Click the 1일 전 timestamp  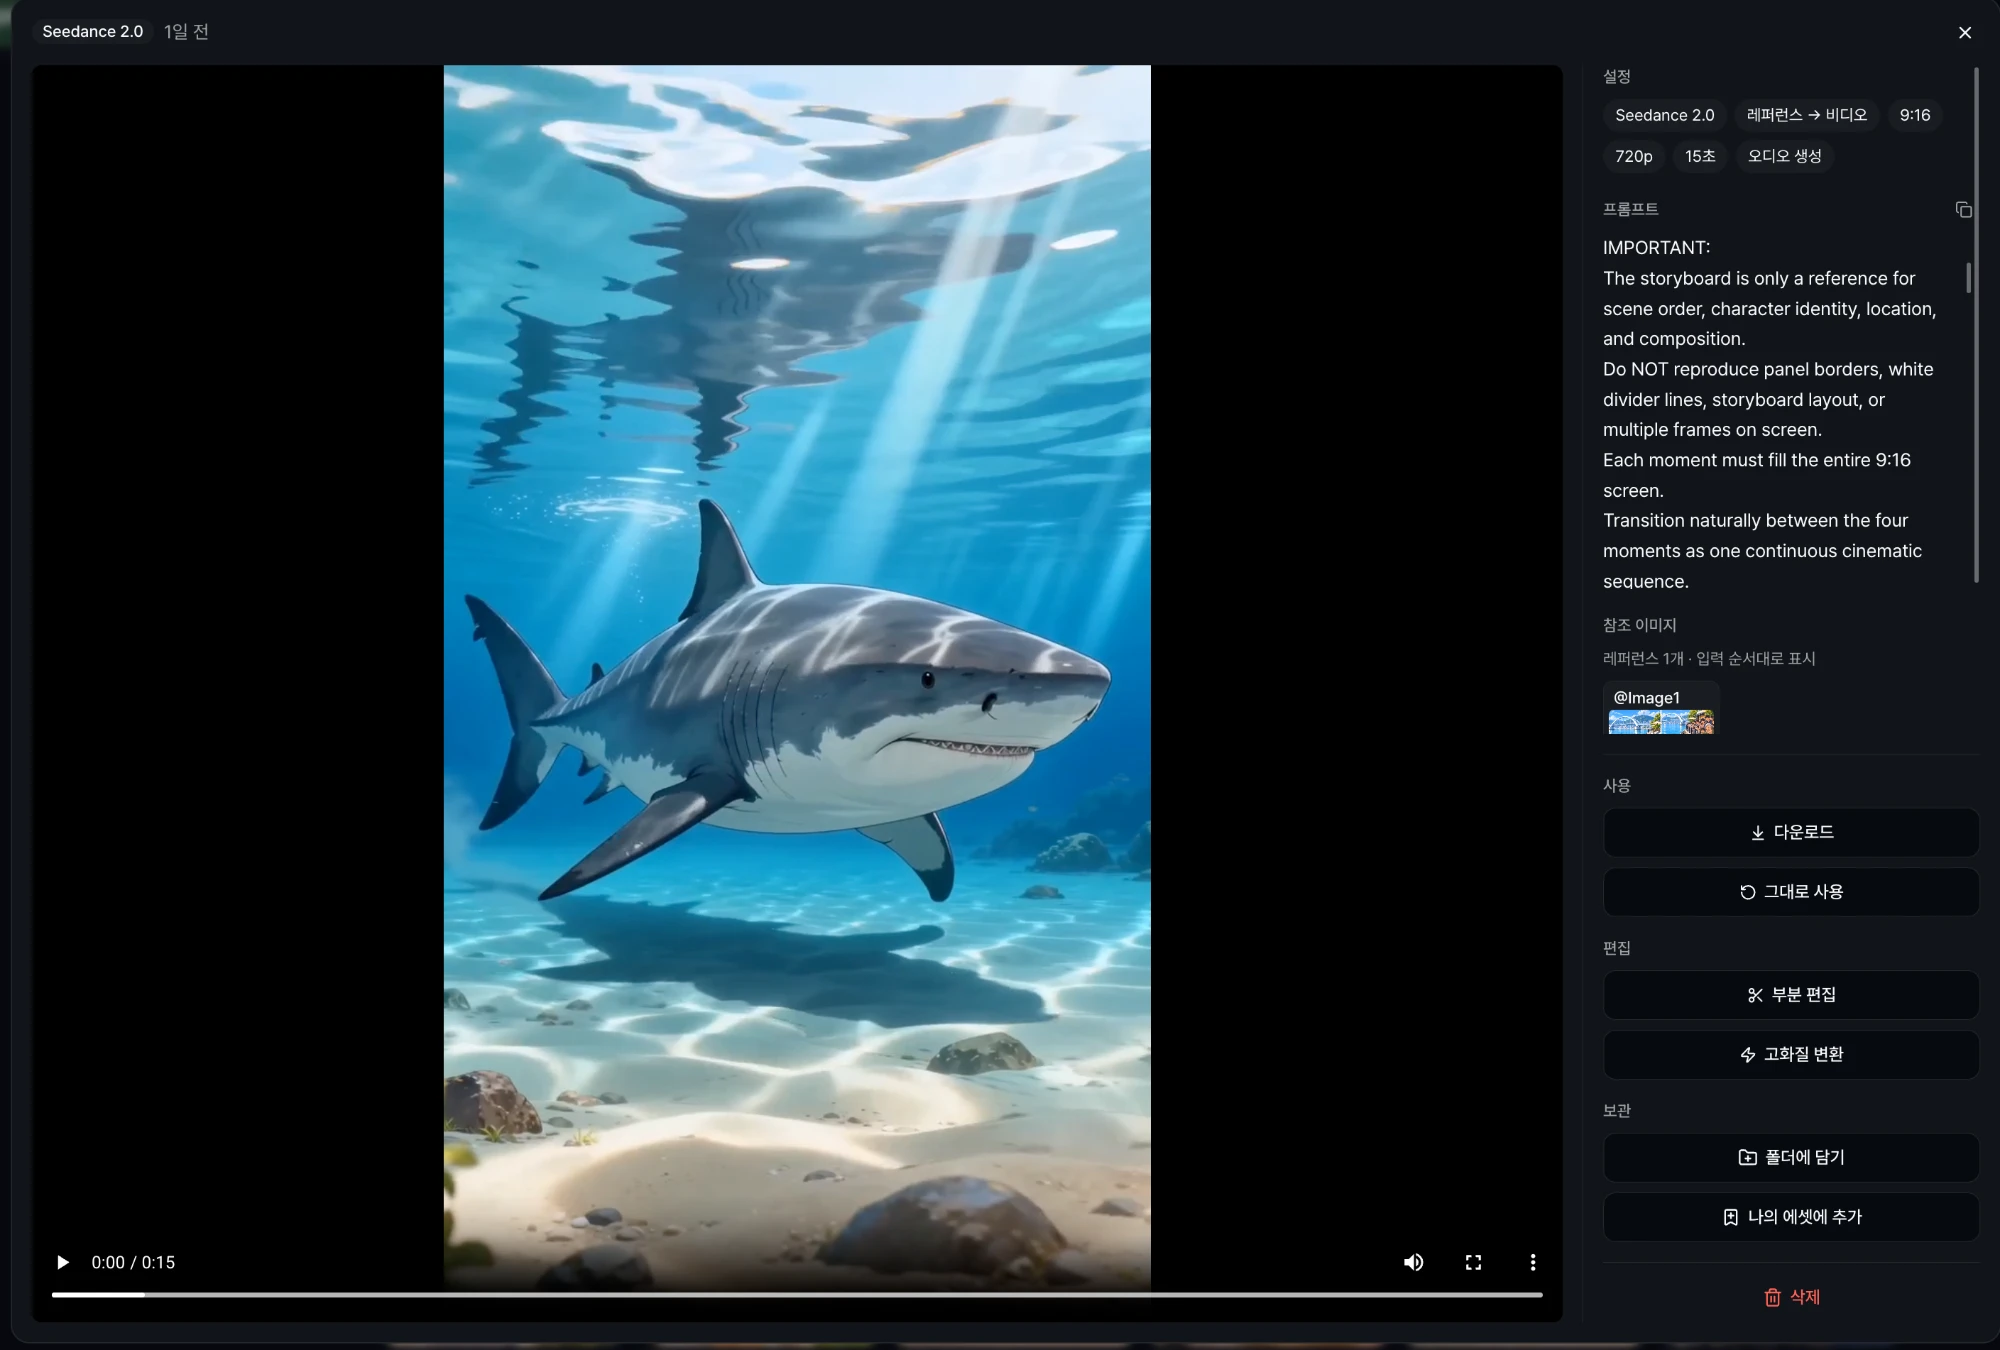click(x=186, y=32)
